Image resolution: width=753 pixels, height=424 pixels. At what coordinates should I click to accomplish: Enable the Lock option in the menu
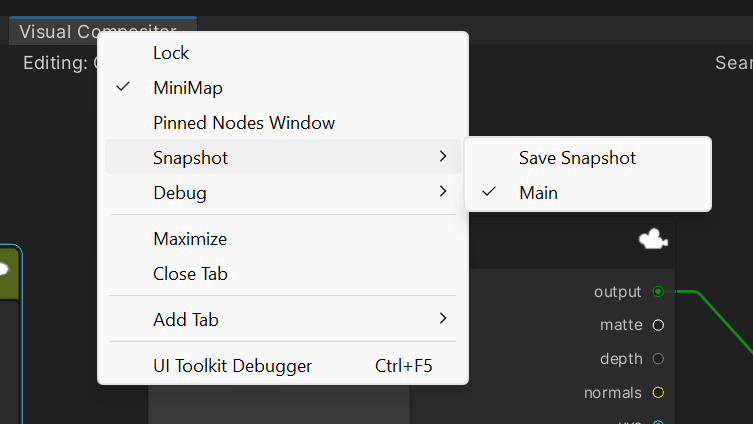[171, 53]
